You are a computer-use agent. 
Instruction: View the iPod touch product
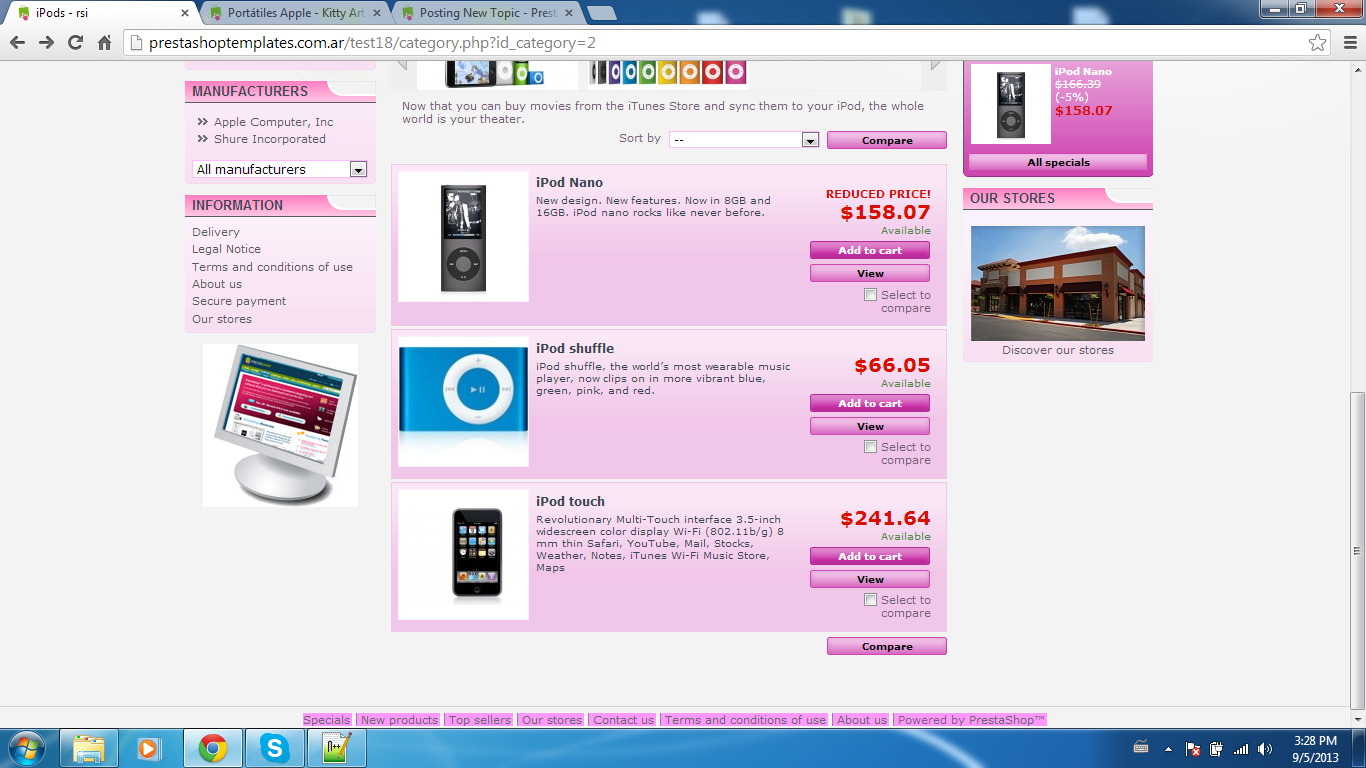click(870, 579)
